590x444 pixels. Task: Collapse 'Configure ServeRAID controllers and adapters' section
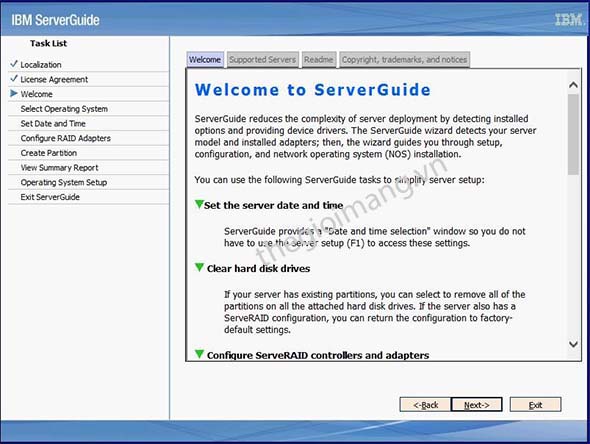[x=199, y=354]
